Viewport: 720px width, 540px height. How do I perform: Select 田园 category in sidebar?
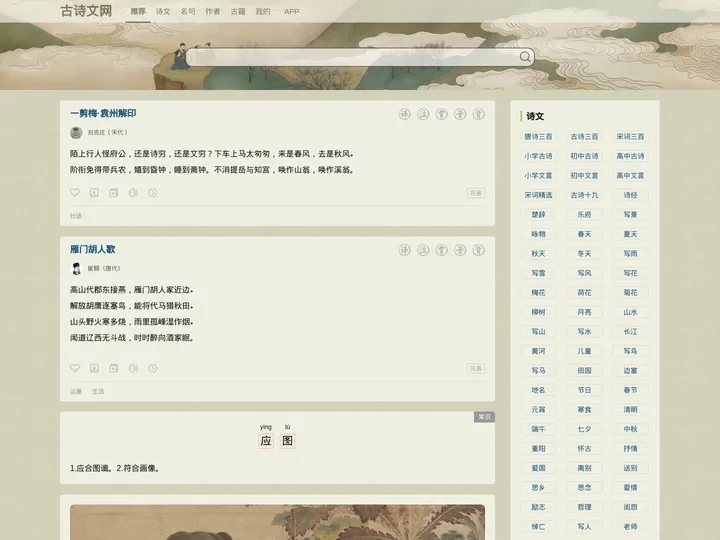584,371
